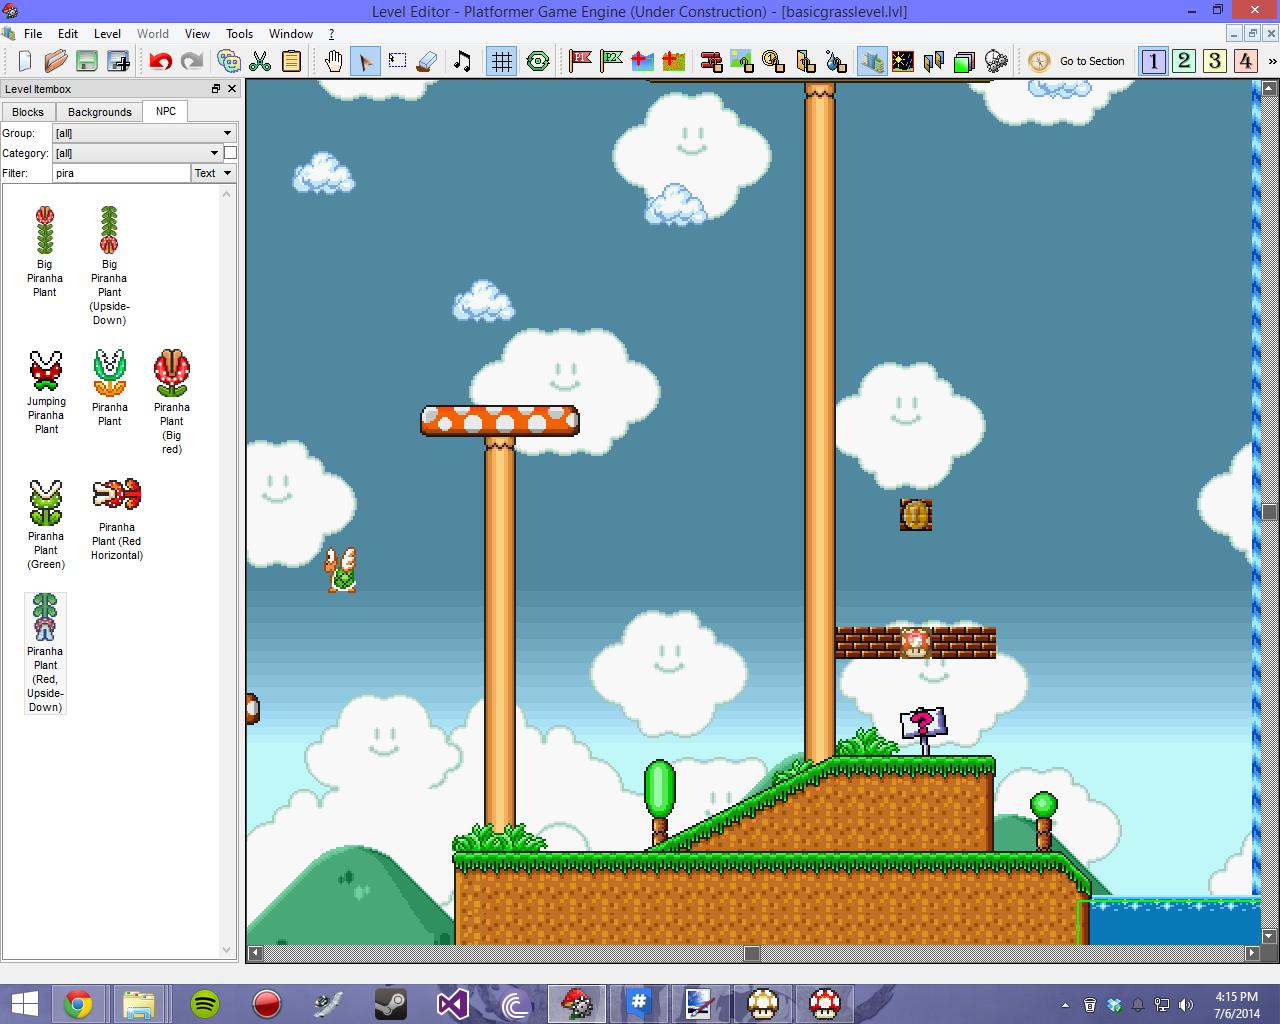Open Steam from the taskbar
Image resolution: width=1280 pixels, height=1024 pixels.
coord(391,1004)
